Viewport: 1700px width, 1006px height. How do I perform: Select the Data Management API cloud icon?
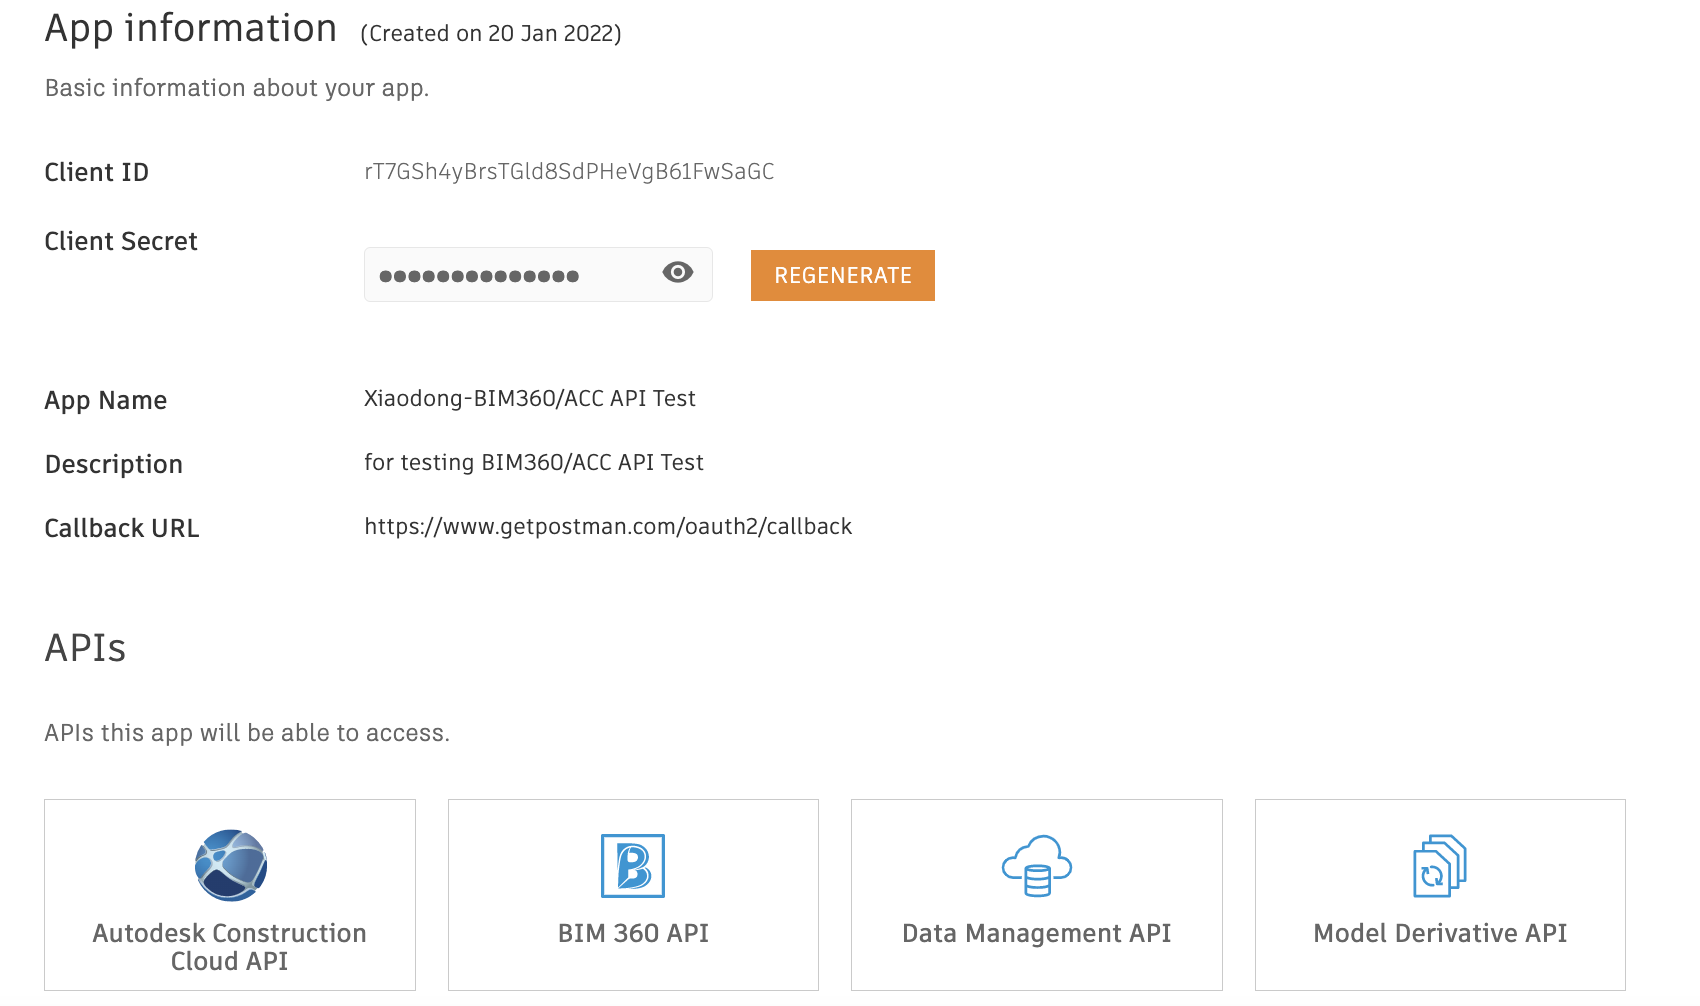(1037, 866)
